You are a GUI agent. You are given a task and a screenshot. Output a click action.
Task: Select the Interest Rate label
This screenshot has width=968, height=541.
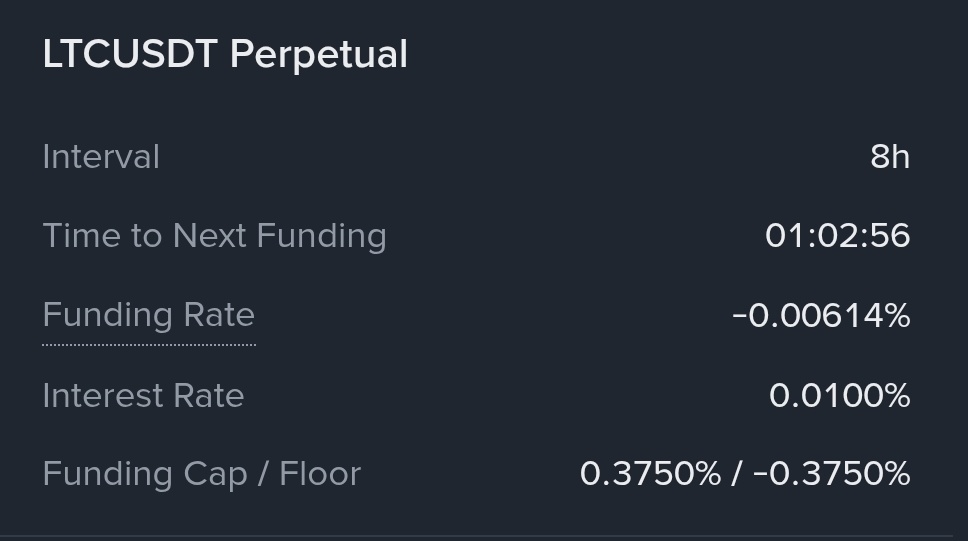(x=143, y=396)
